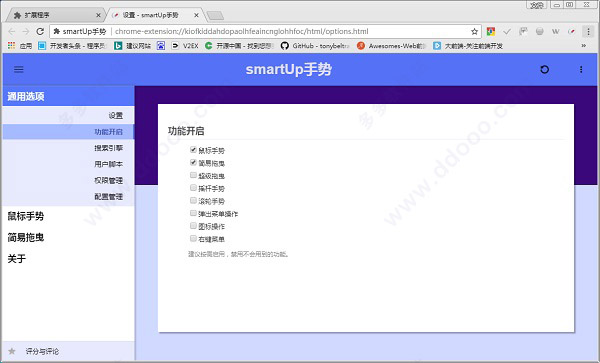Click the hint text 建议按需启用
600x363 pixels.
click(x=238, y=254)
